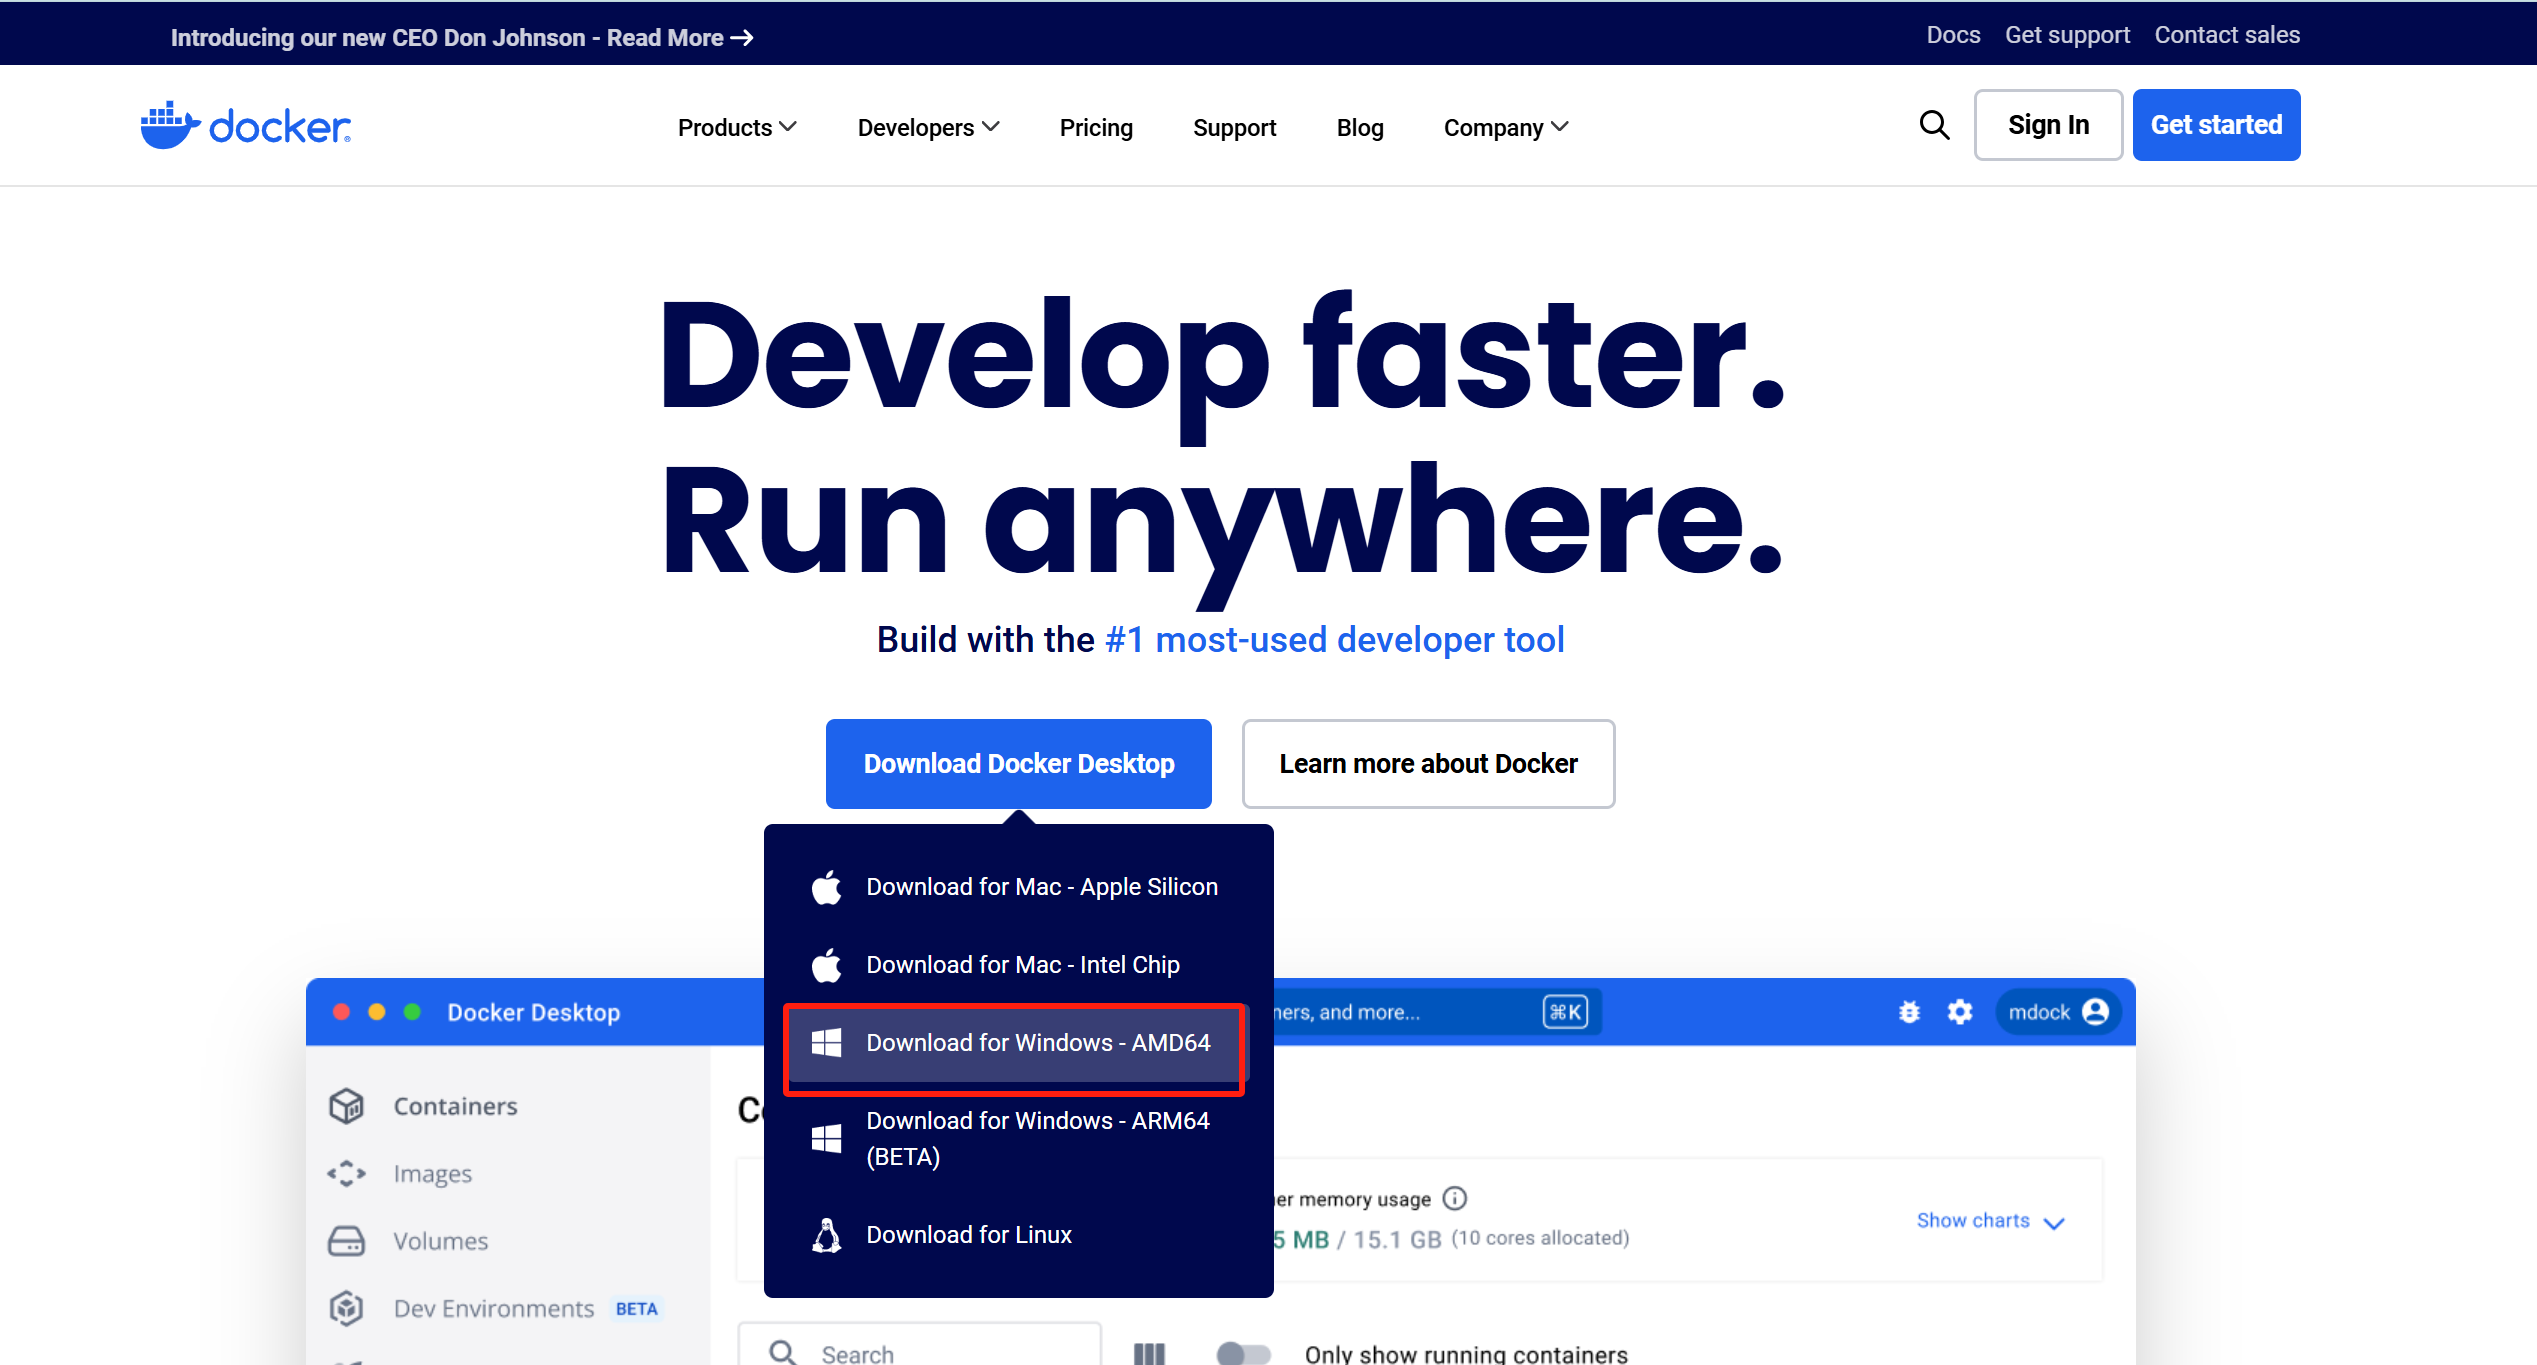Open the search magnifier icon in navbar
The height and width of the screenshot is (1365, 2537).
point(1934,126)
